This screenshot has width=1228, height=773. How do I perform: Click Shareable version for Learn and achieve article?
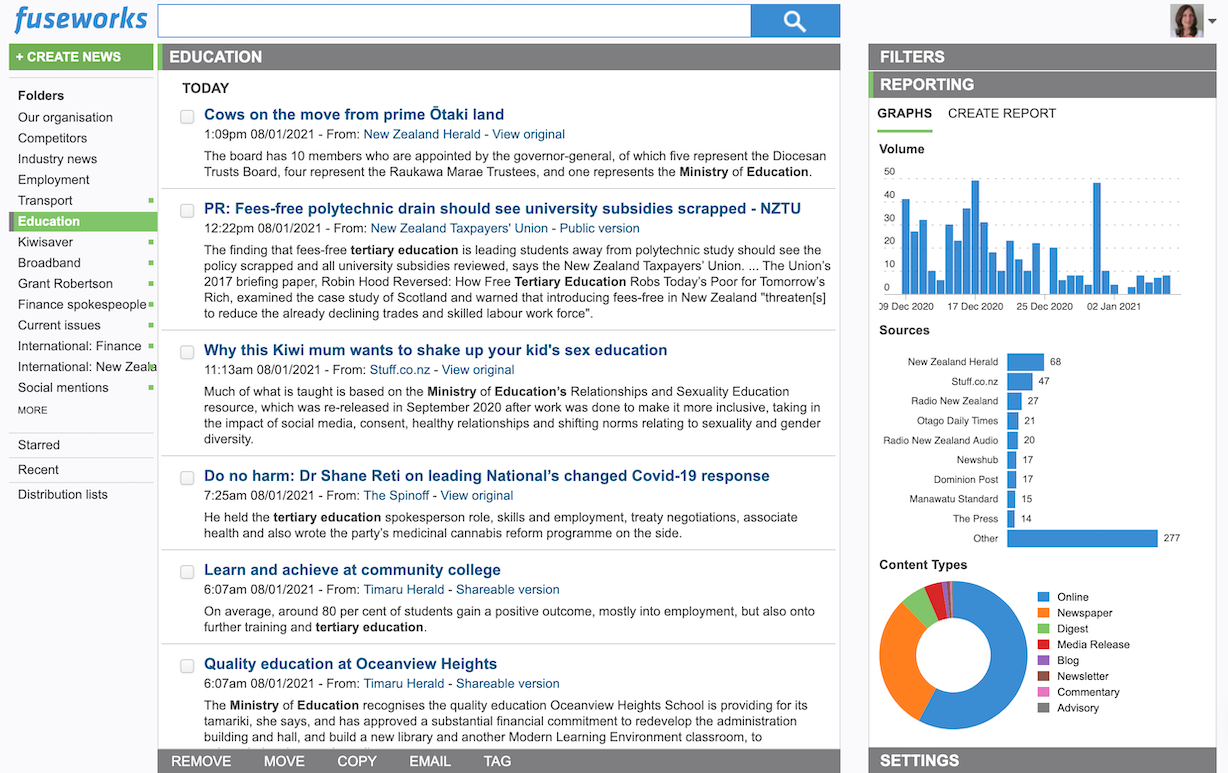click(x=508, y=590)
